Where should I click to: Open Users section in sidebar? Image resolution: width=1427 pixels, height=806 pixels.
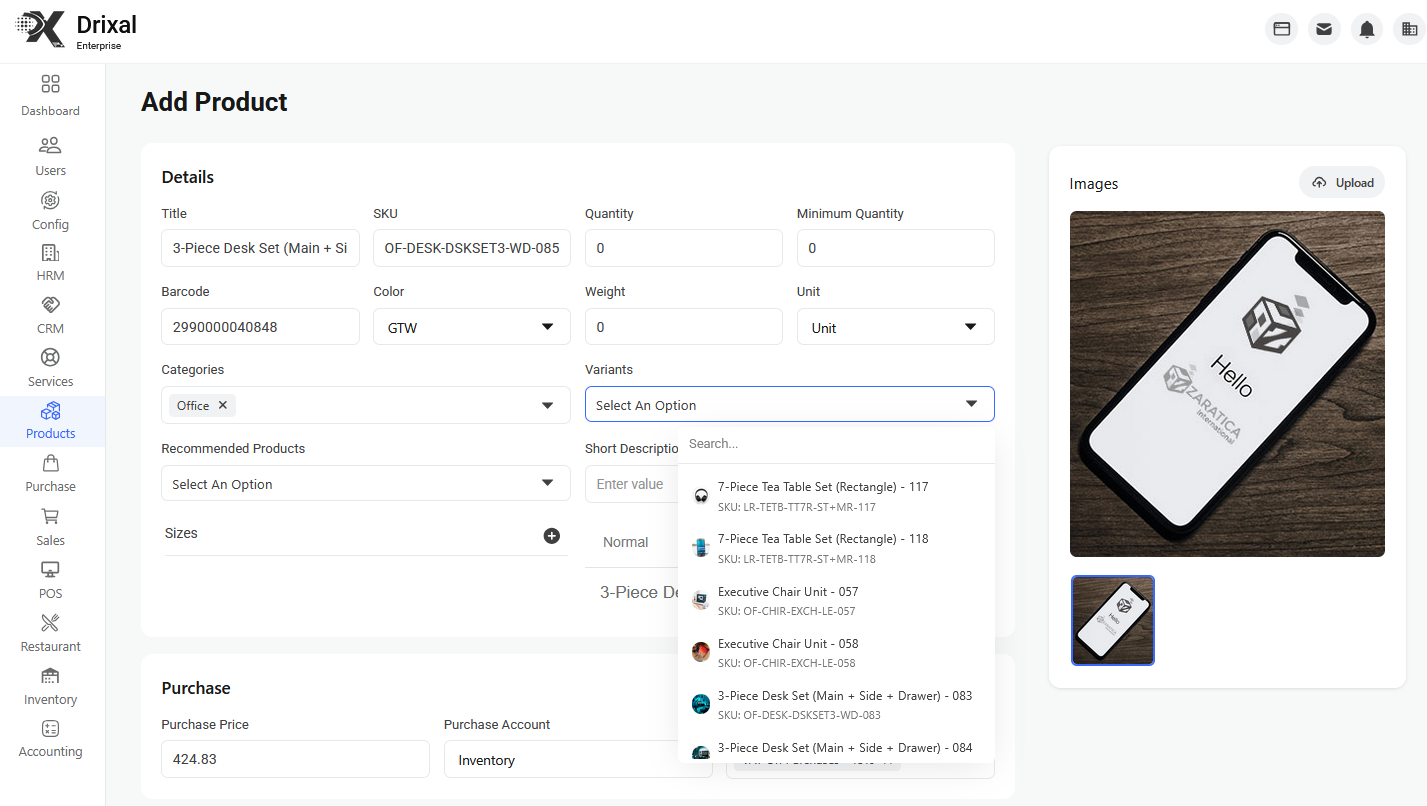click(50, 156)
